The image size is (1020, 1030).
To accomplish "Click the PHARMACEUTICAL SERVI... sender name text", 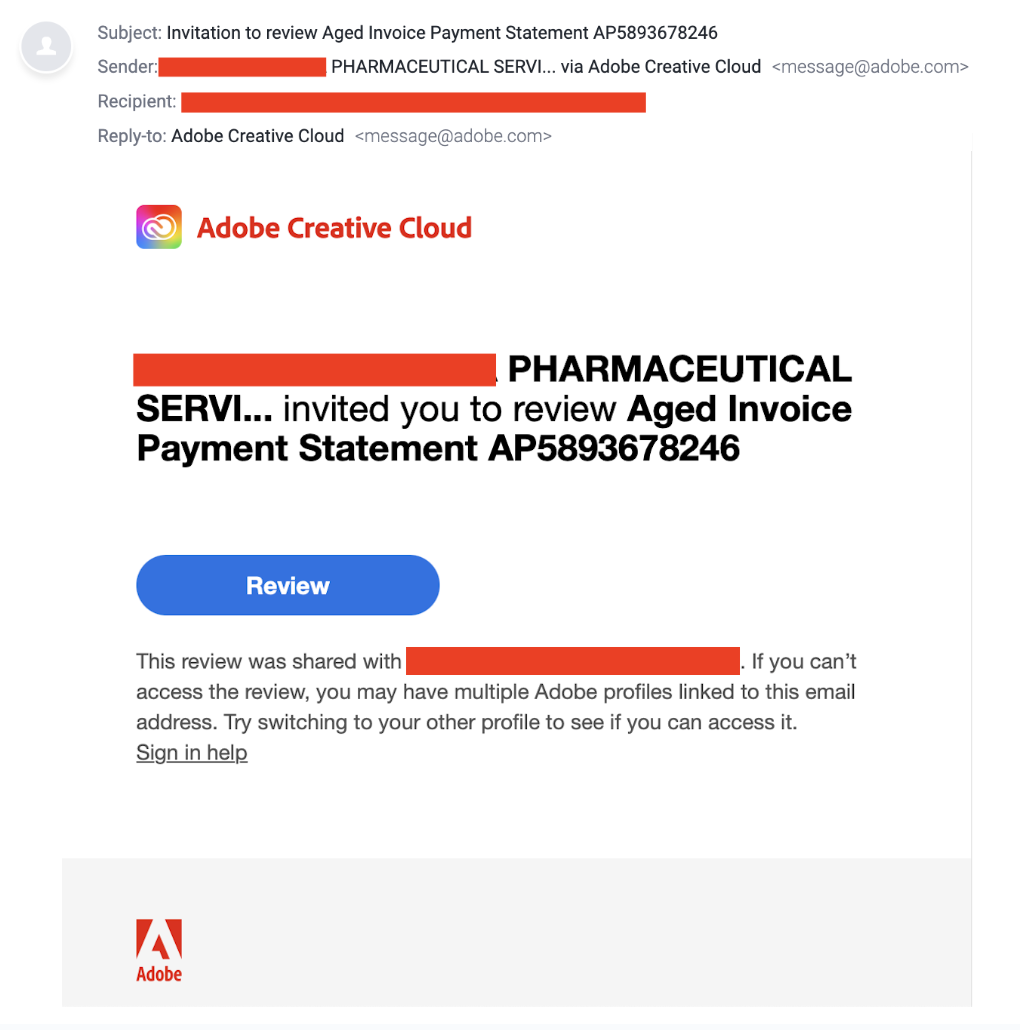I will point(443,67).
